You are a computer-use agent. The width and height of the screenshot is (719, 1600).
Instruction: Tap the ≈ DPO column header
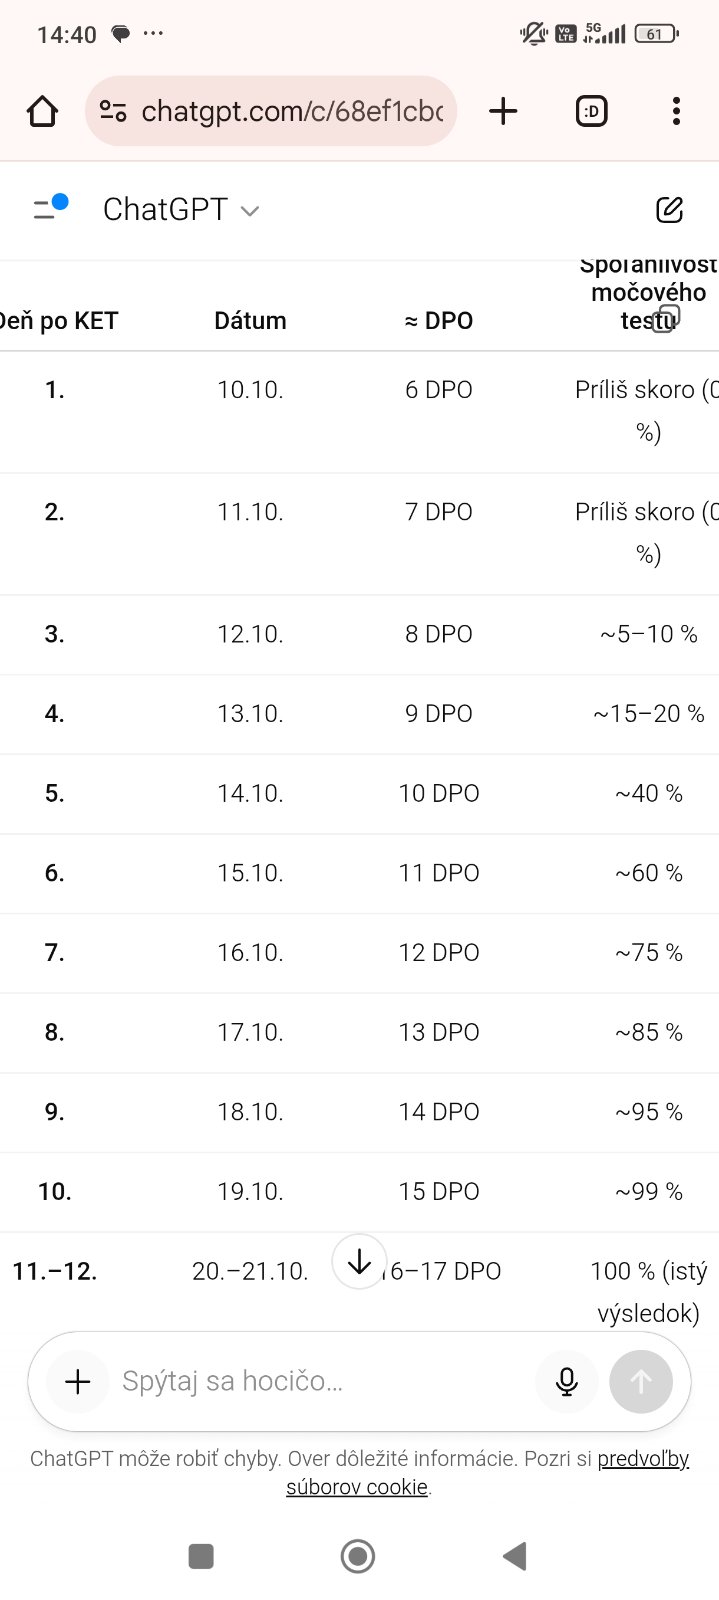coord(438,321)
